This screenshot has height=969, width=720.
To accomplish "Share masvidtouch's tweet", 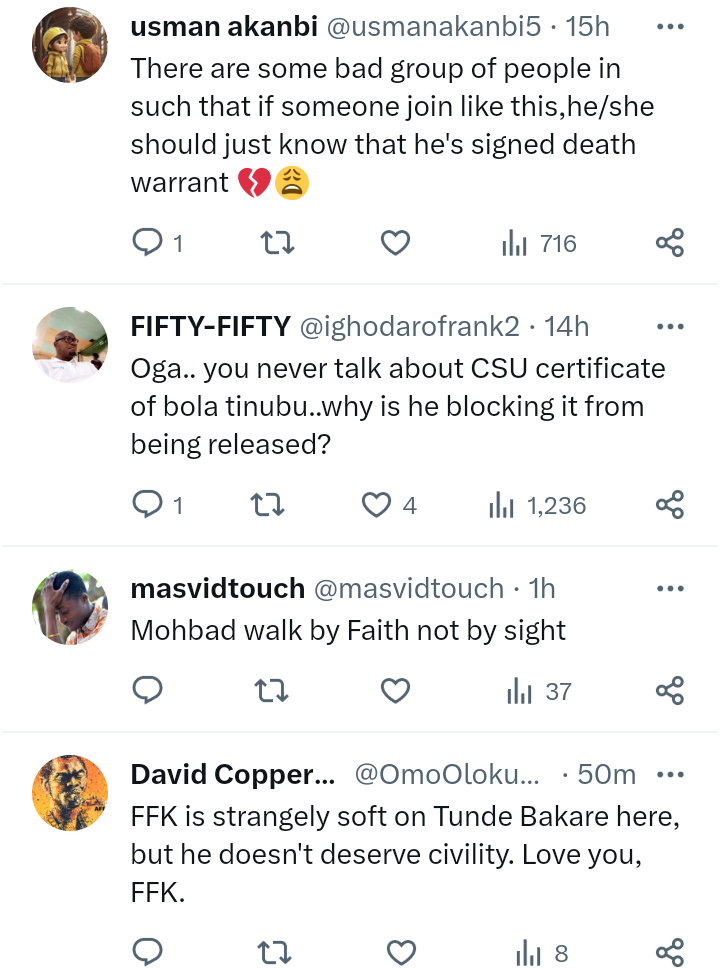I will point(669,690).
